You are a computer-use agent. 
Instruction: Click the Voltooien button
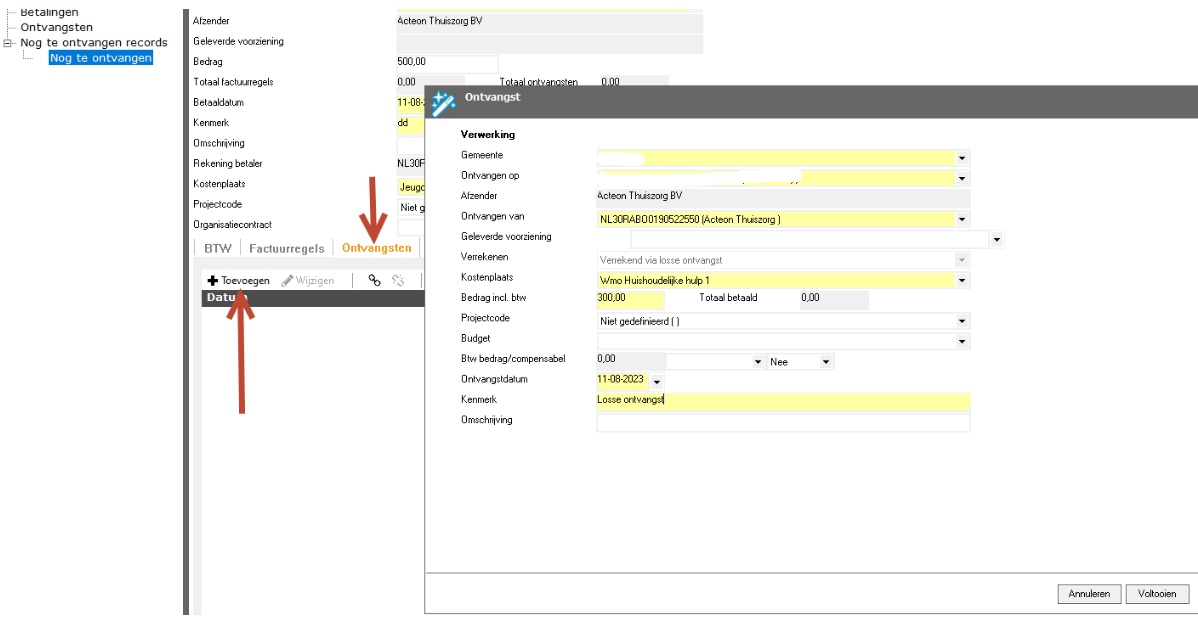(1157, 594)
